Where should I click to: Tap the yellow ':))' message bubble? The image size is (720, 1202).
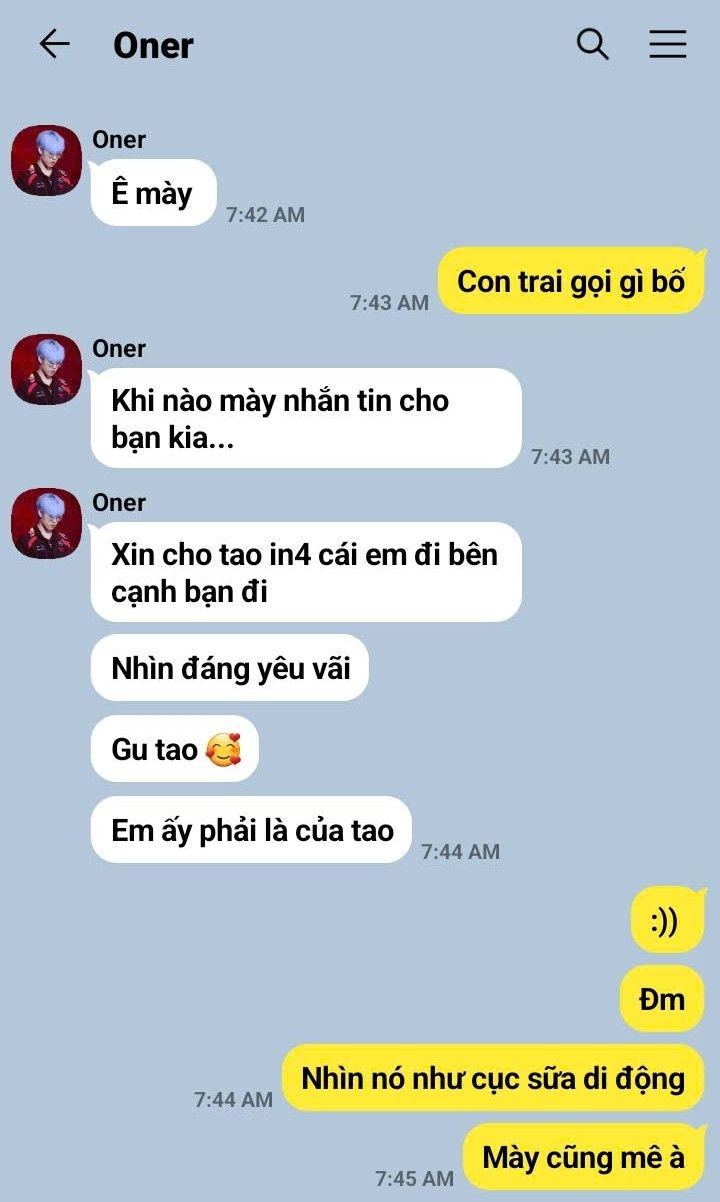[x=668, y=920]
